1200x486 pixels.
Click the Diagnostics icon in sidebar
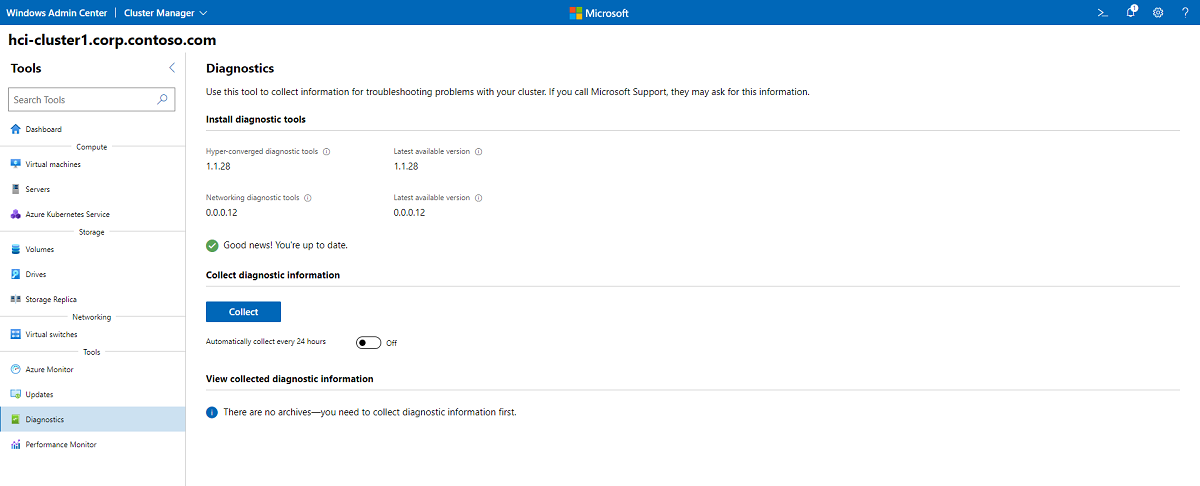coord(15,419)
